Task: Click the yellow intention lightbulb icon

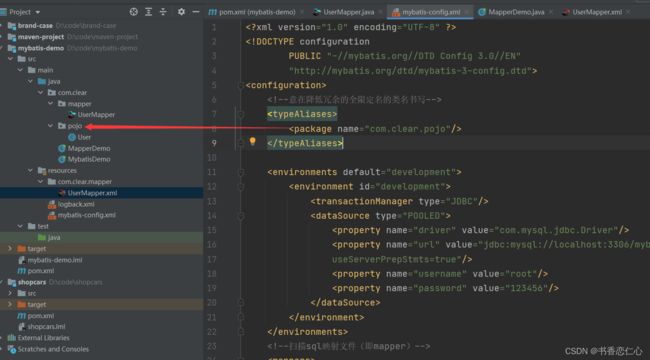Action: [252, 141]
